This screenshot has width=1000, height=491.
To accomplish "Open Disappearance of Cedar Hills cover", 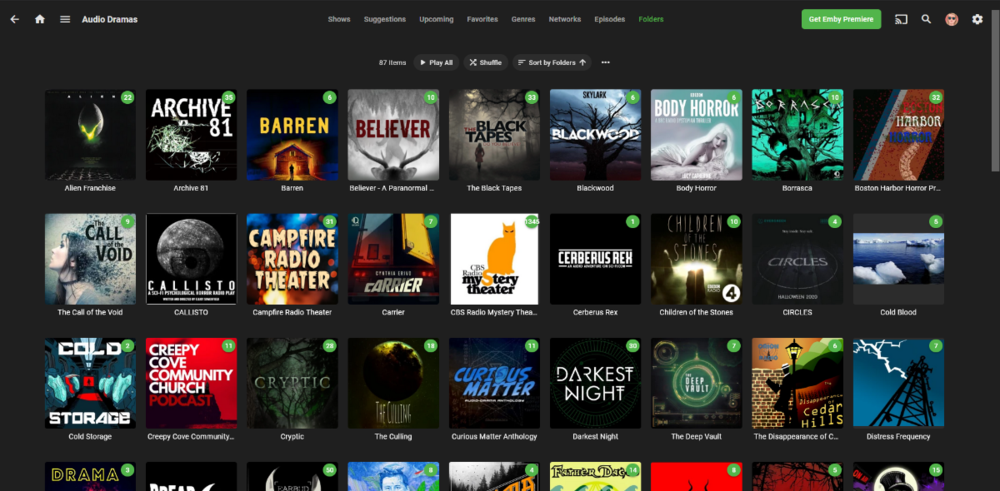I will (x=797, y=383).
